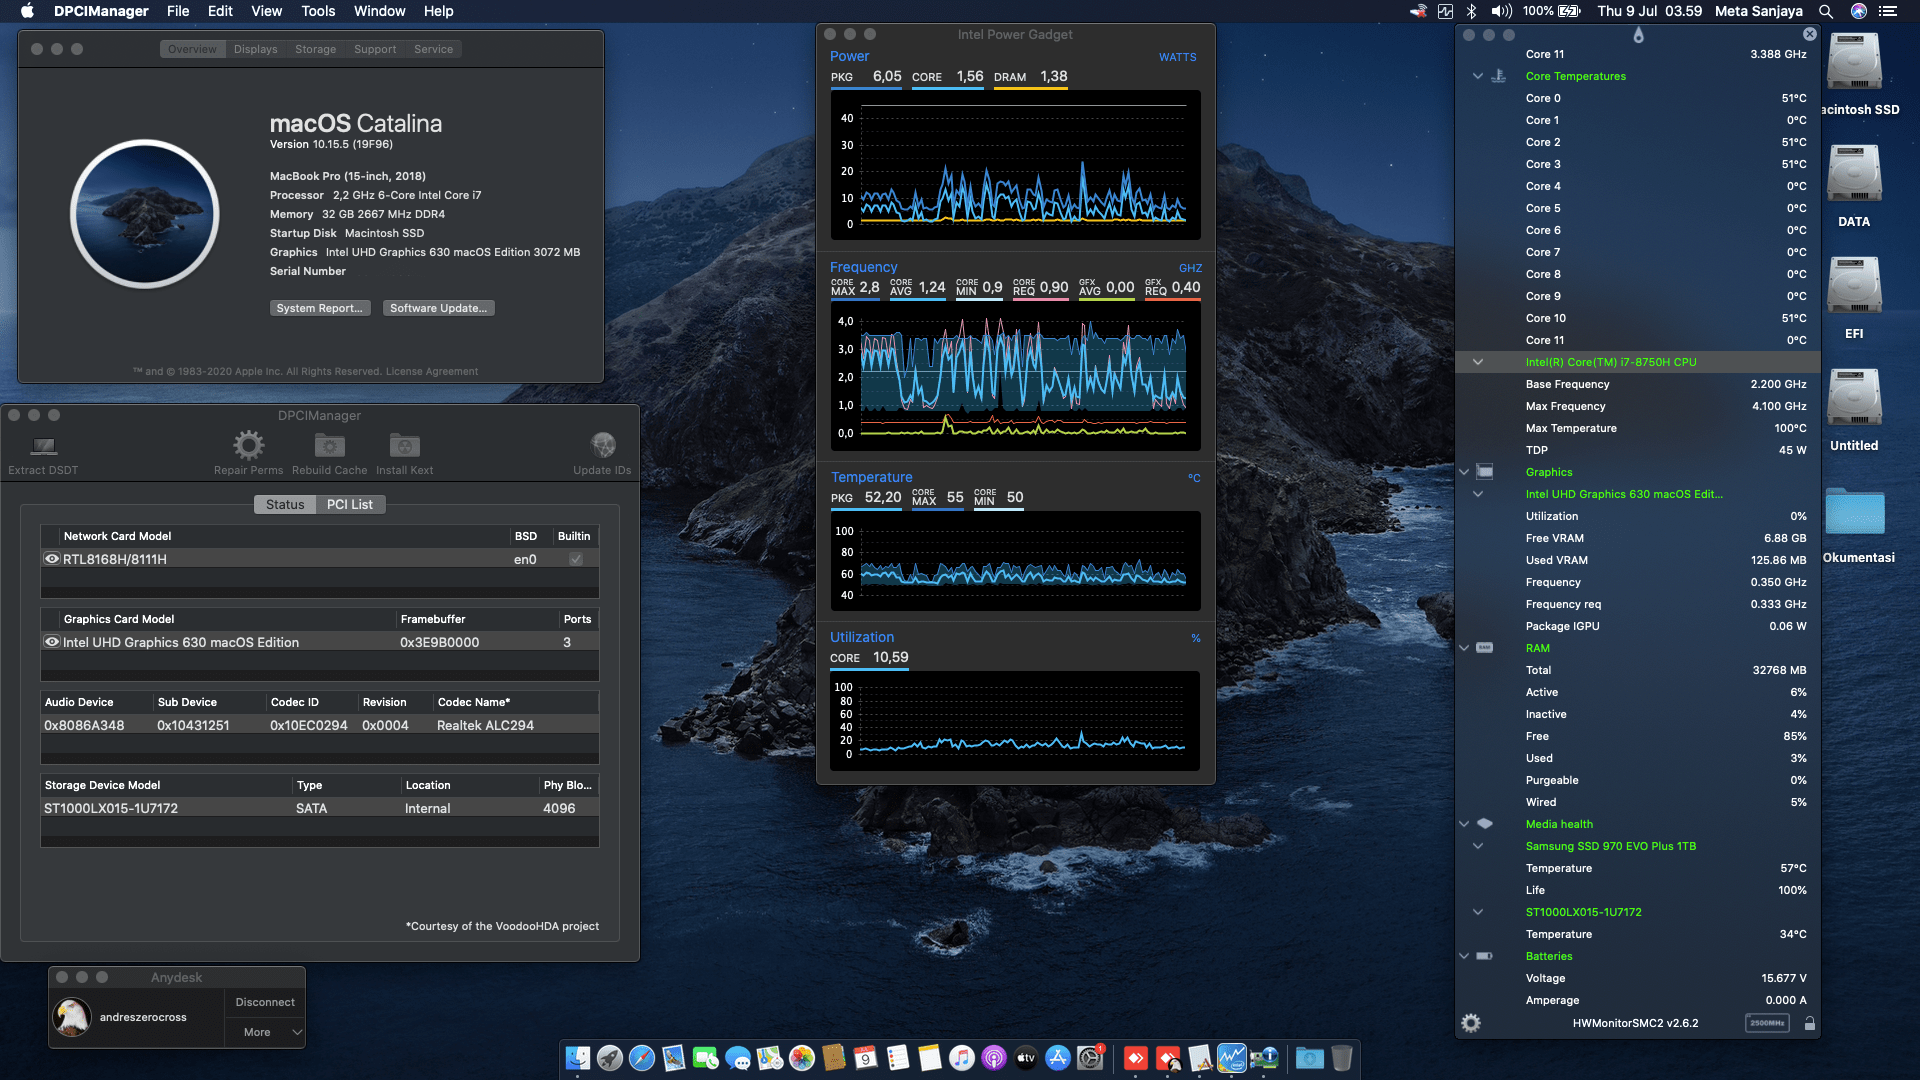The width and height of the screenshot is (1920, 1080).
Task: Open the More dropdown in Anydesk
Action: 265,1032
